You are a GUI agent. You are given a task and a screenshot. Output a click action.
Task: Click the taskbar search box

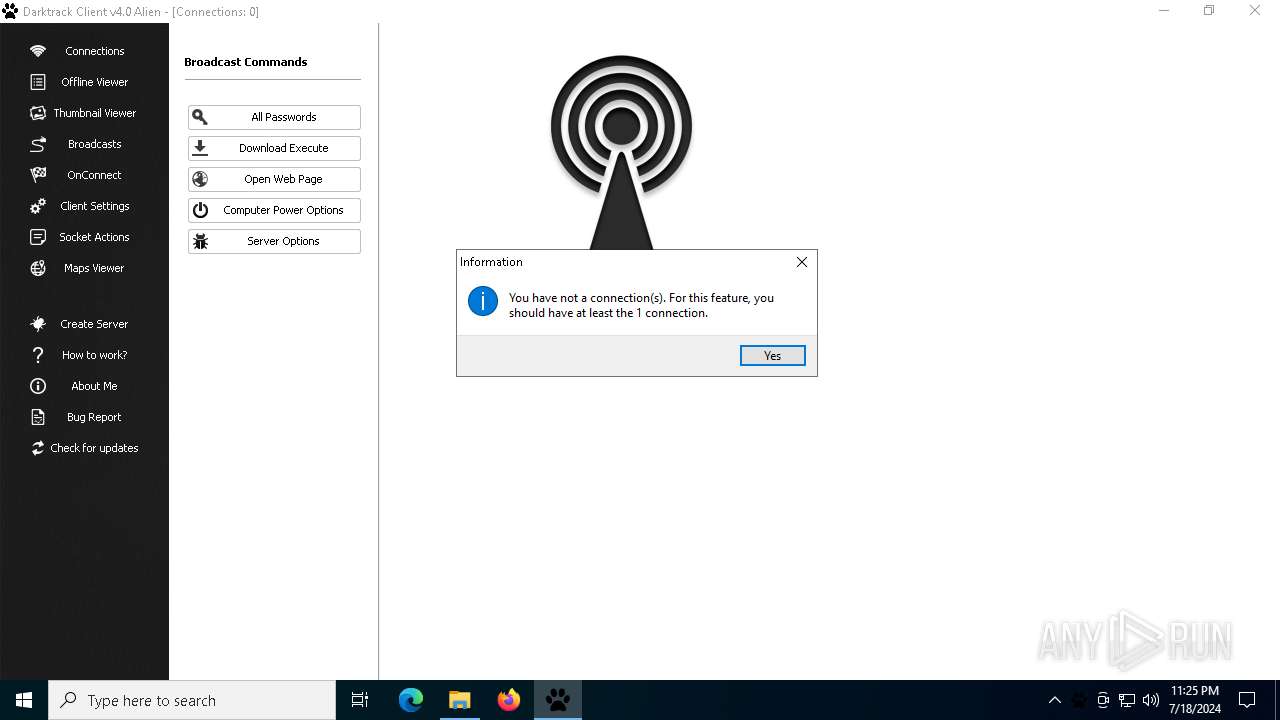coord(192,700)
